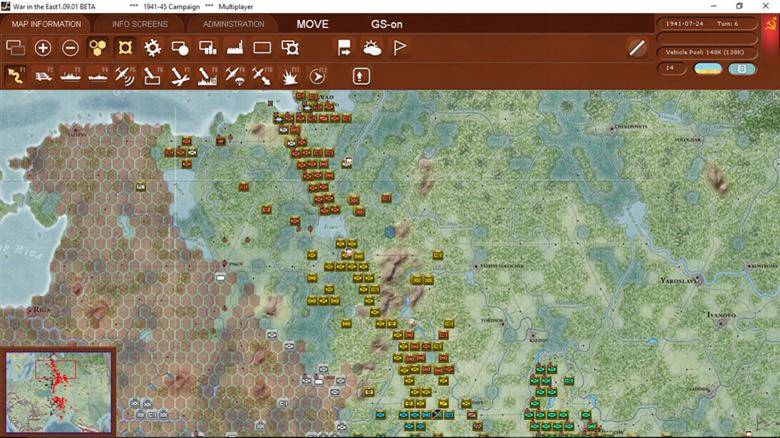Click the Ivanovo city label on the map
The image size is (780, 438).
(x=721, y=315)
